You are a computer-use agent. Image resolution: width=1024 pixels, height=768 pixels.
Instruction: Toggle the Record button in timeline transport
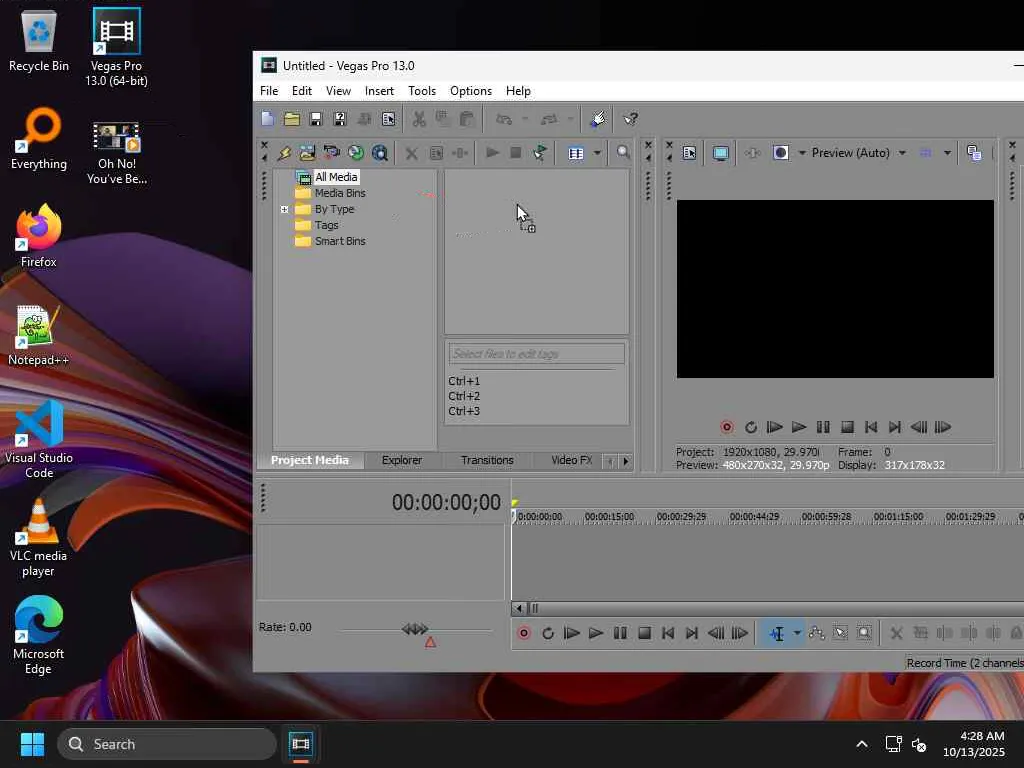pos(523,633)
